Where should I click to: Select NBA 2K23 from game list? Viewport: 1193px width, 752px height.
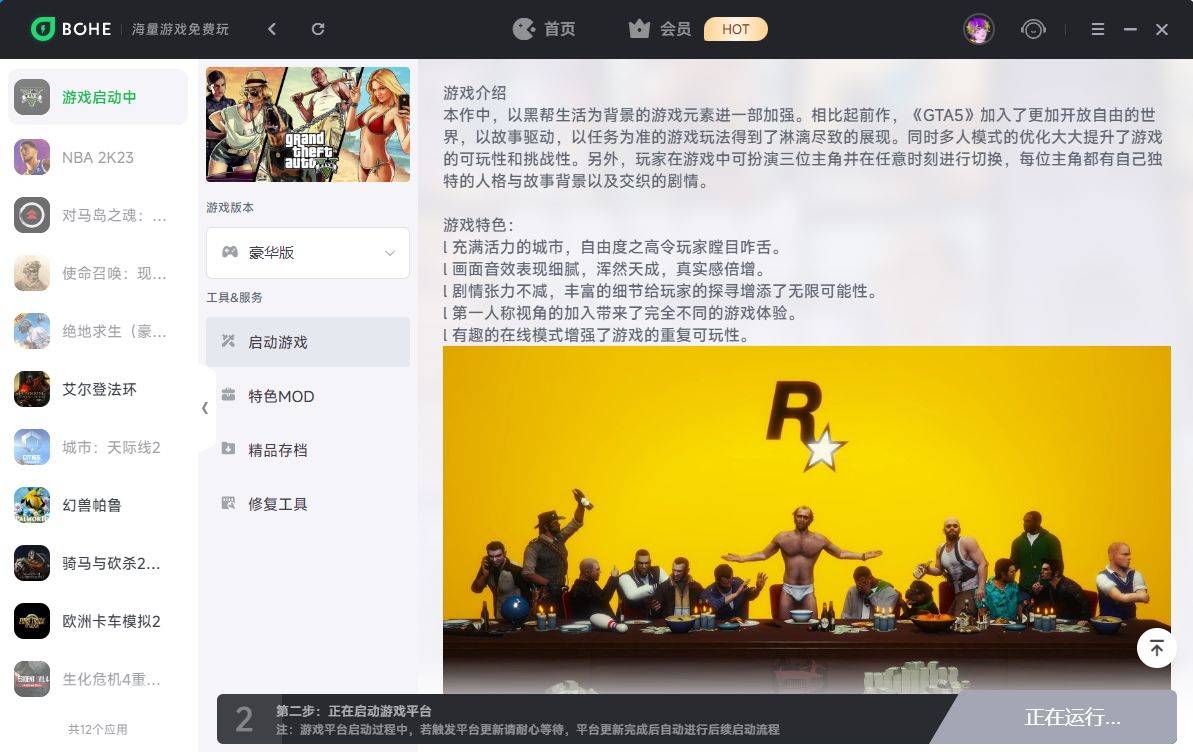tap(98, 157)
